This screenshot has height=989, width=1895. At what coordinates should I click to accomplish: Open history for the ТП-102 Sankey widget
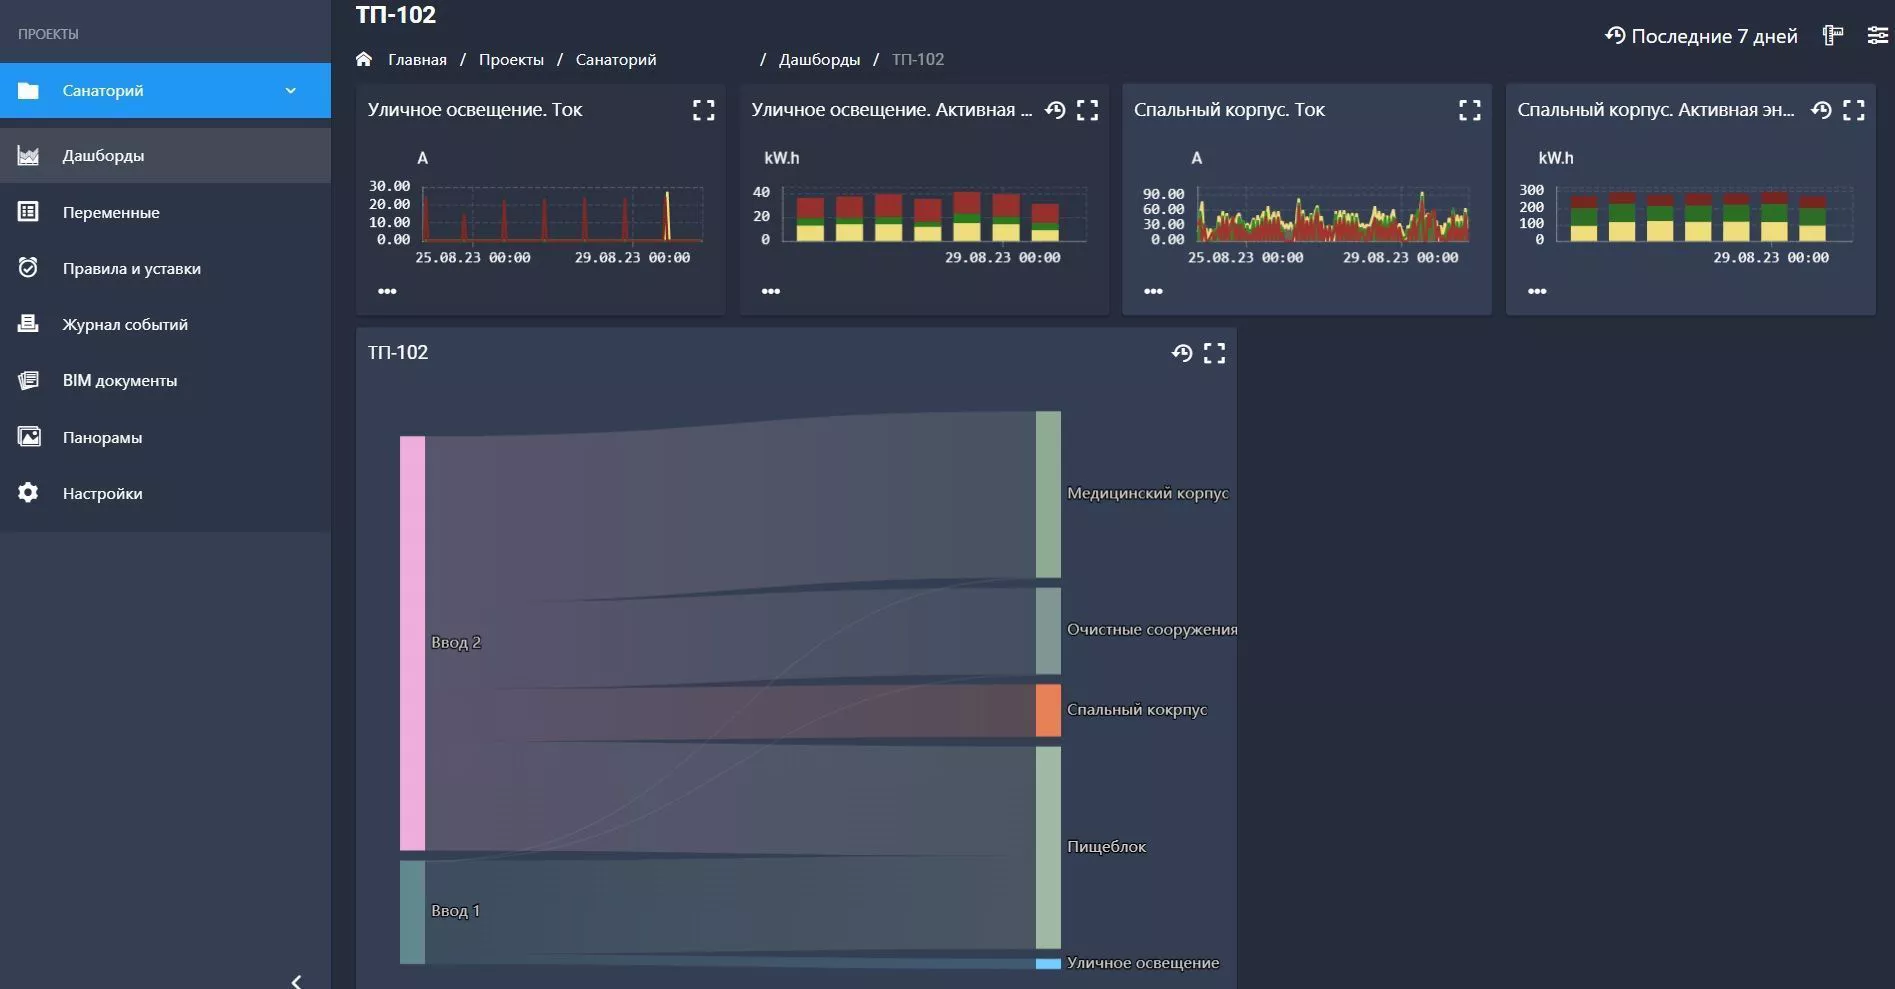[1182, 353]
